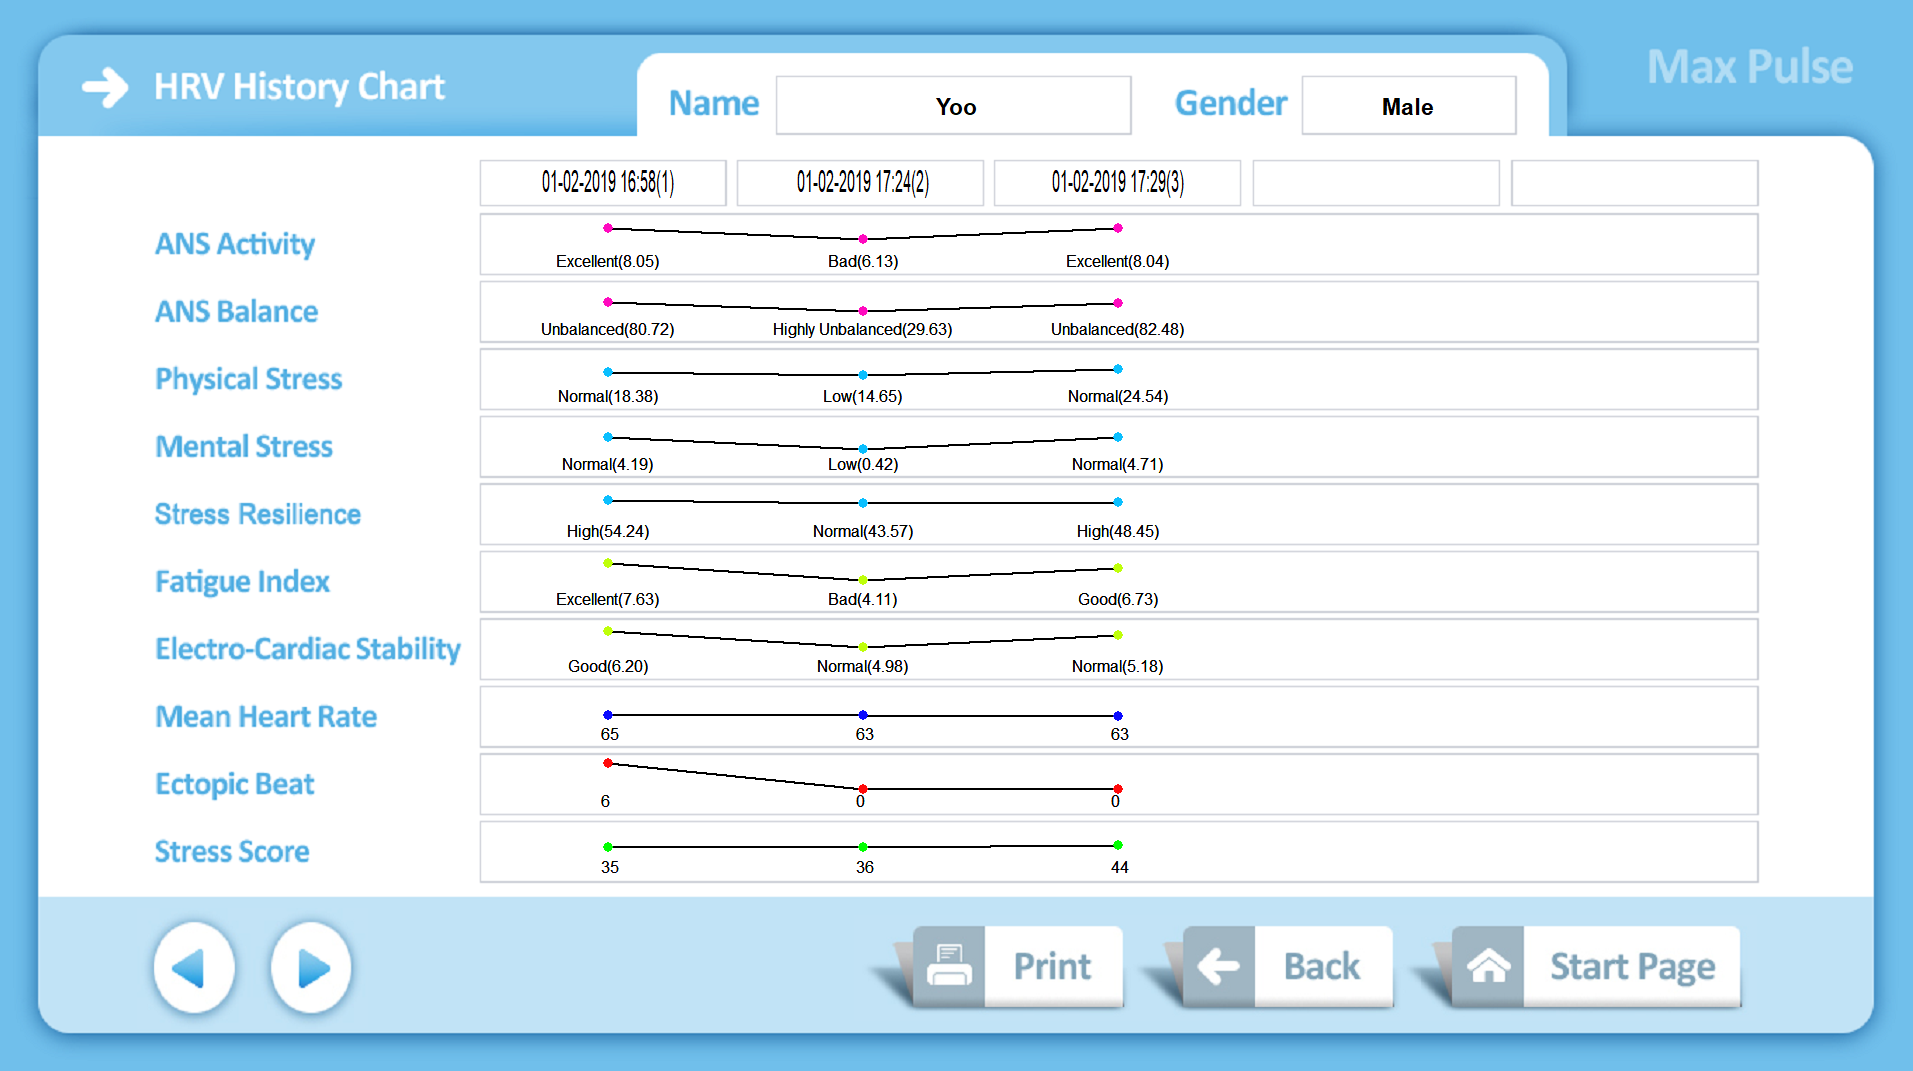Click the Back arrow icon
The height and width of the screenshot is (1071, 1913).
click(1218, 966)
